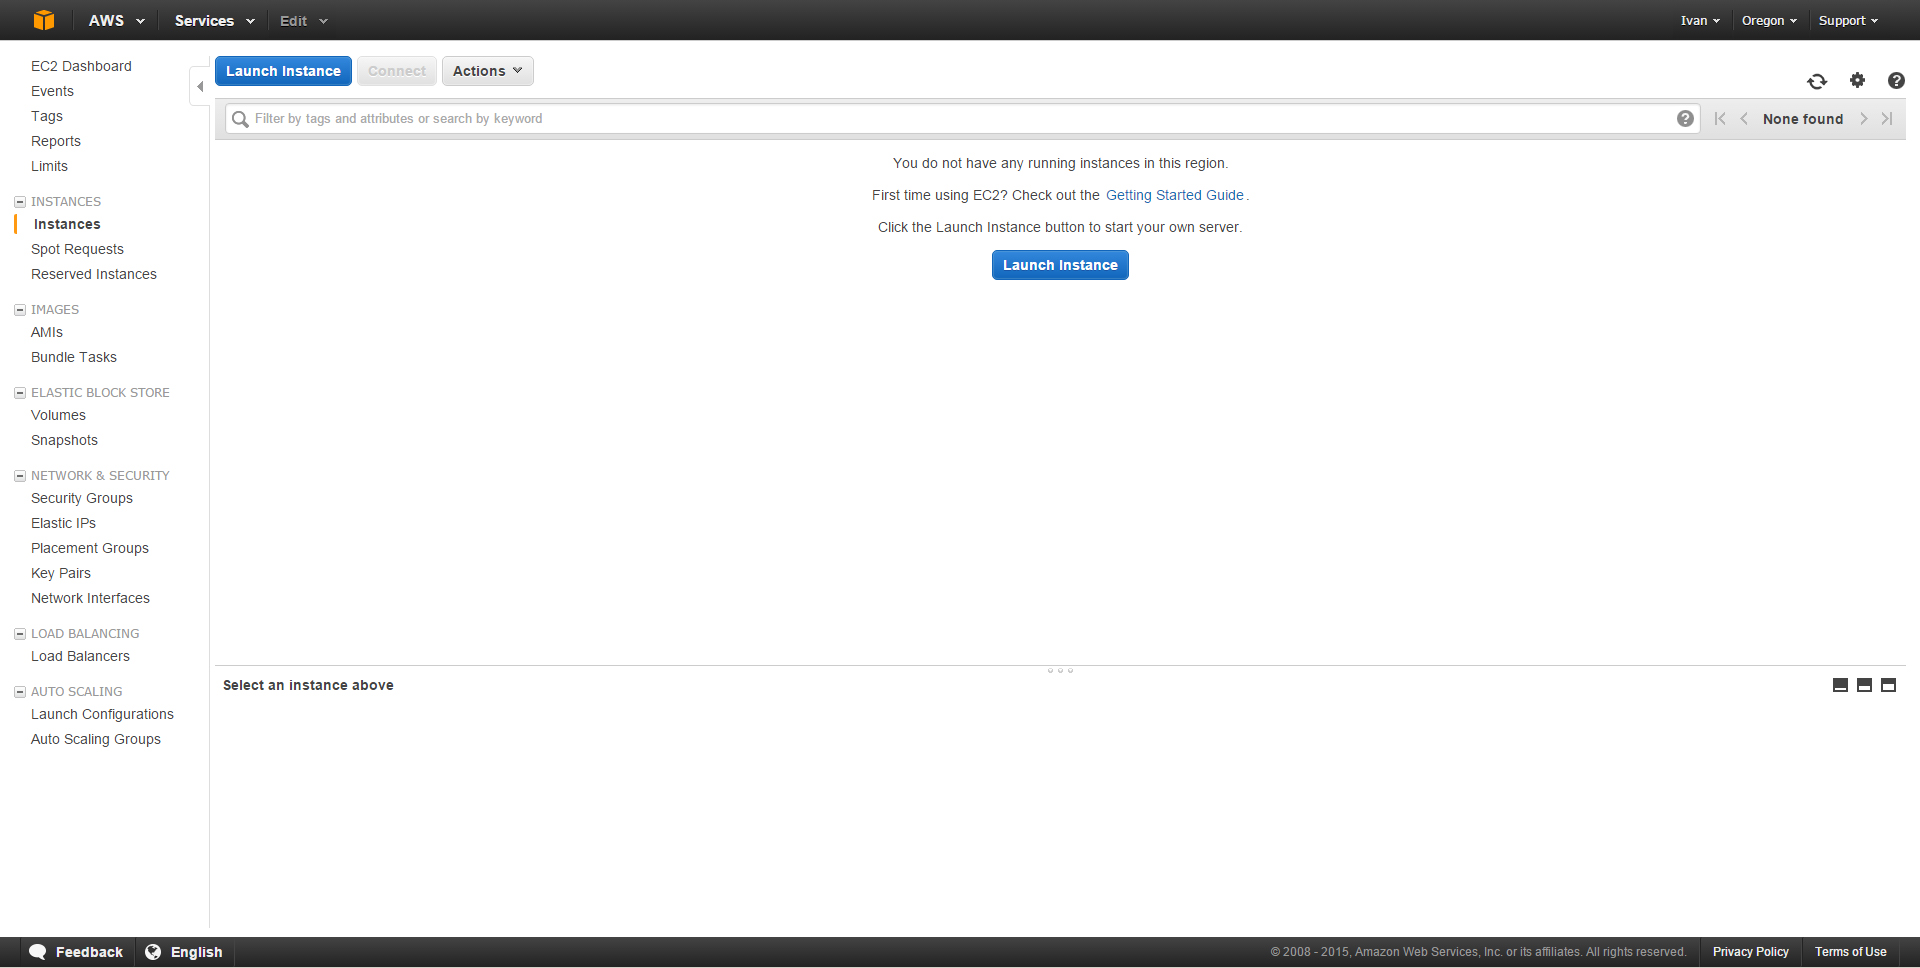This screenshot has width=1920, height=968.
Task: Open Volumes in sidebar
Action: point(58,415)
